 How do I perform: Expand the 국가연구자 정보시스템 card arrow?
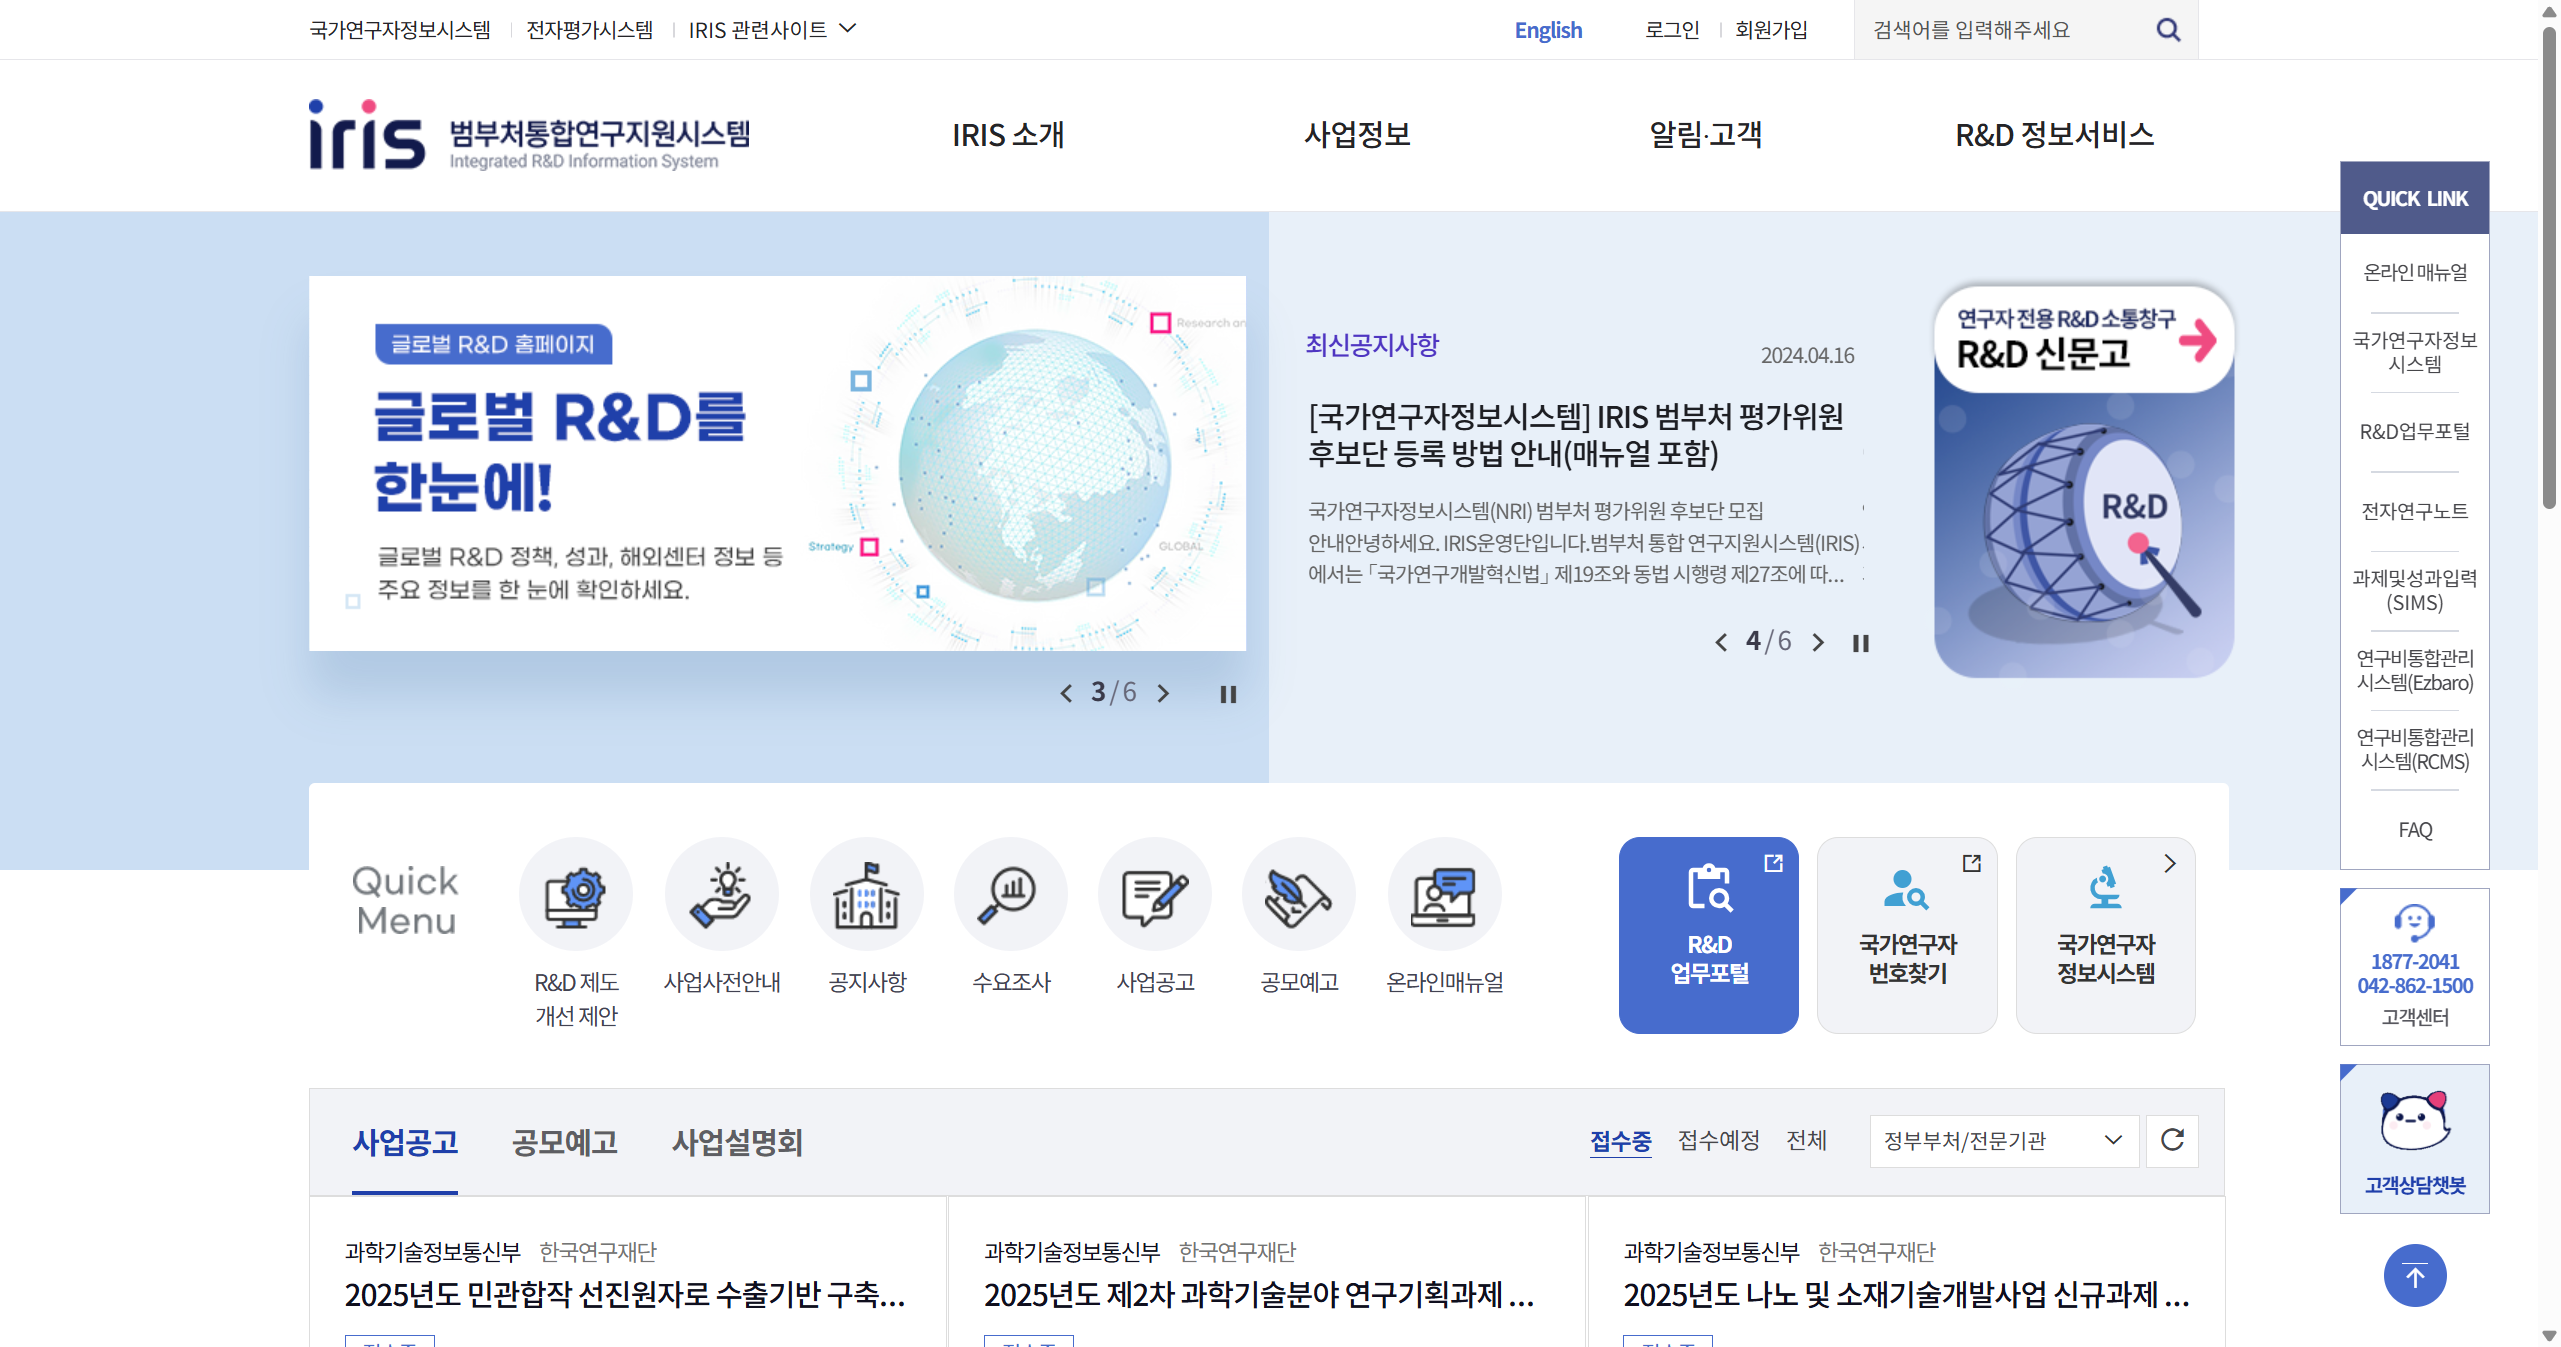[x=2169, y=863]
